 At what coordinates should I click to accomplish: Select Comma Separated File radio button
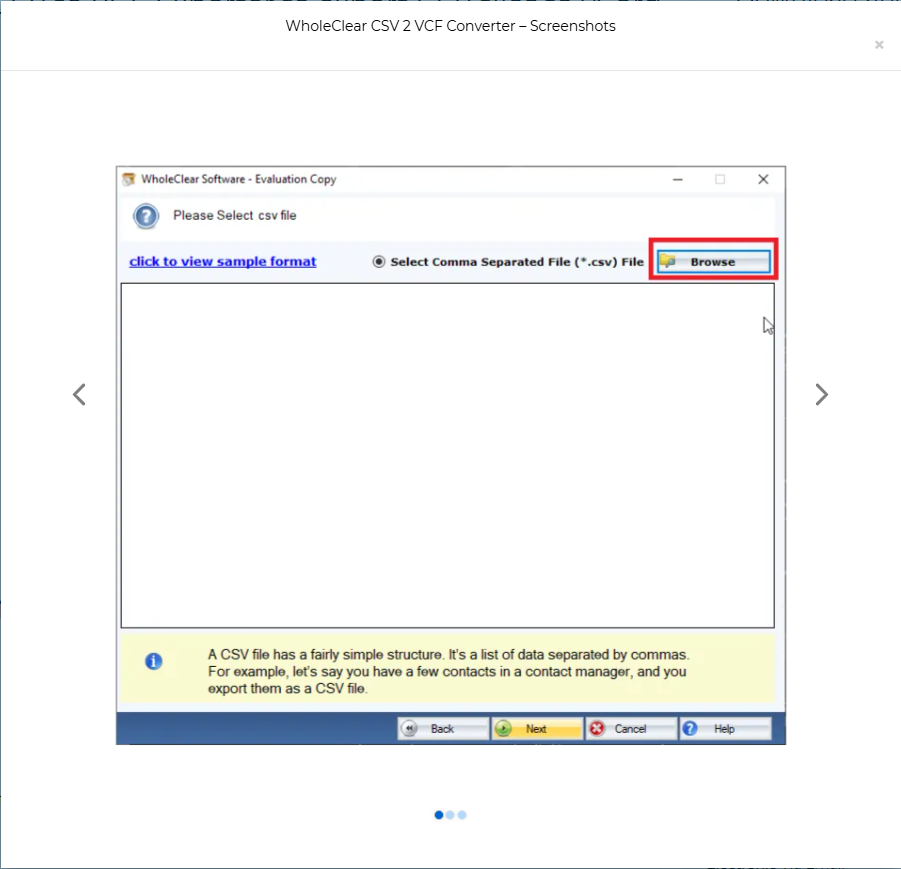[379, 262]
